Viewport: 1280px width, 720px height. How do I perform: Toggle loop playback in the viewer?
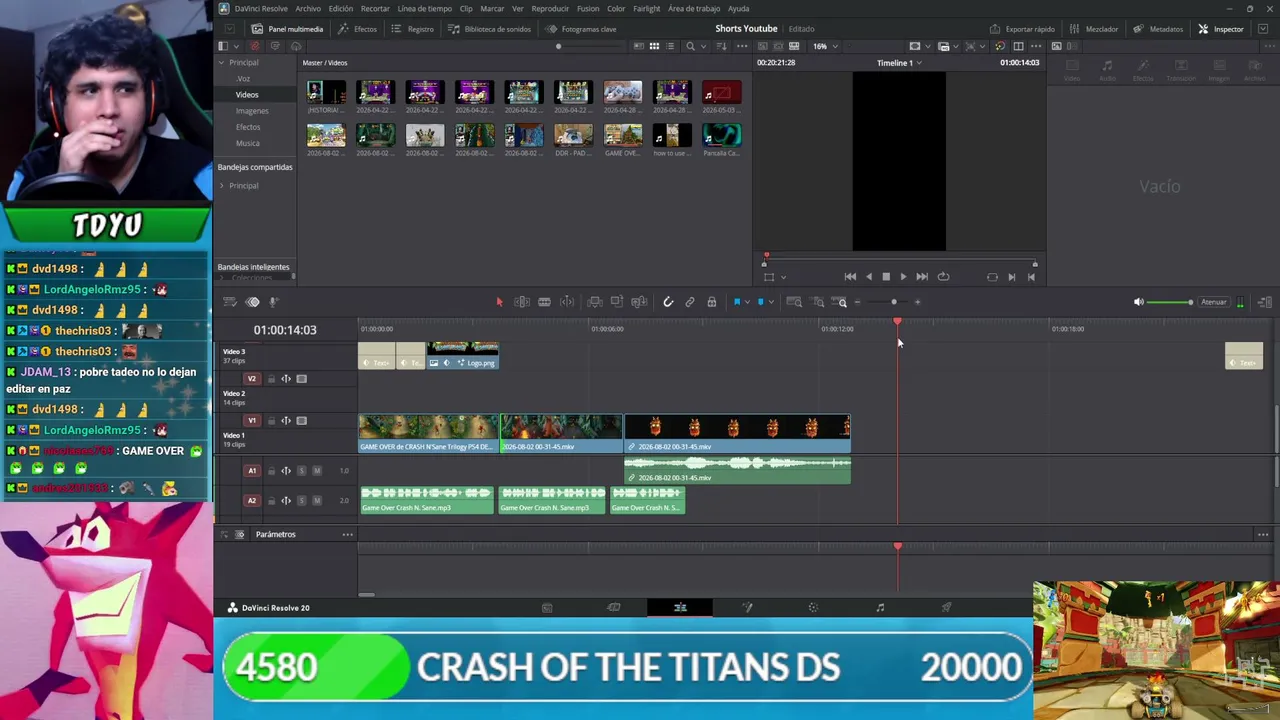pos(943,277)
